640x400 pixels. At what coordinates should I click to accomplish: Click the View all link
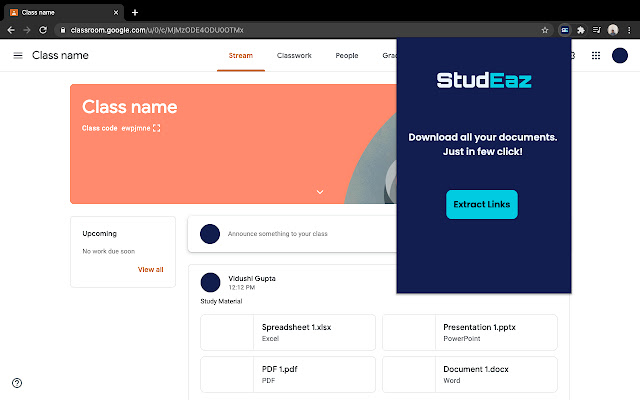(x=150, y=269)
